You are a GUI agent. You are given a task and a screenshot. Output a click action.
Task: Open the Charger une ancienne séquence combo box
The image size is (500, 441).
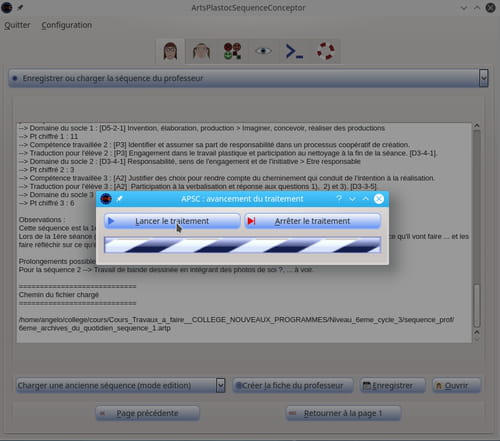(121, 385)
